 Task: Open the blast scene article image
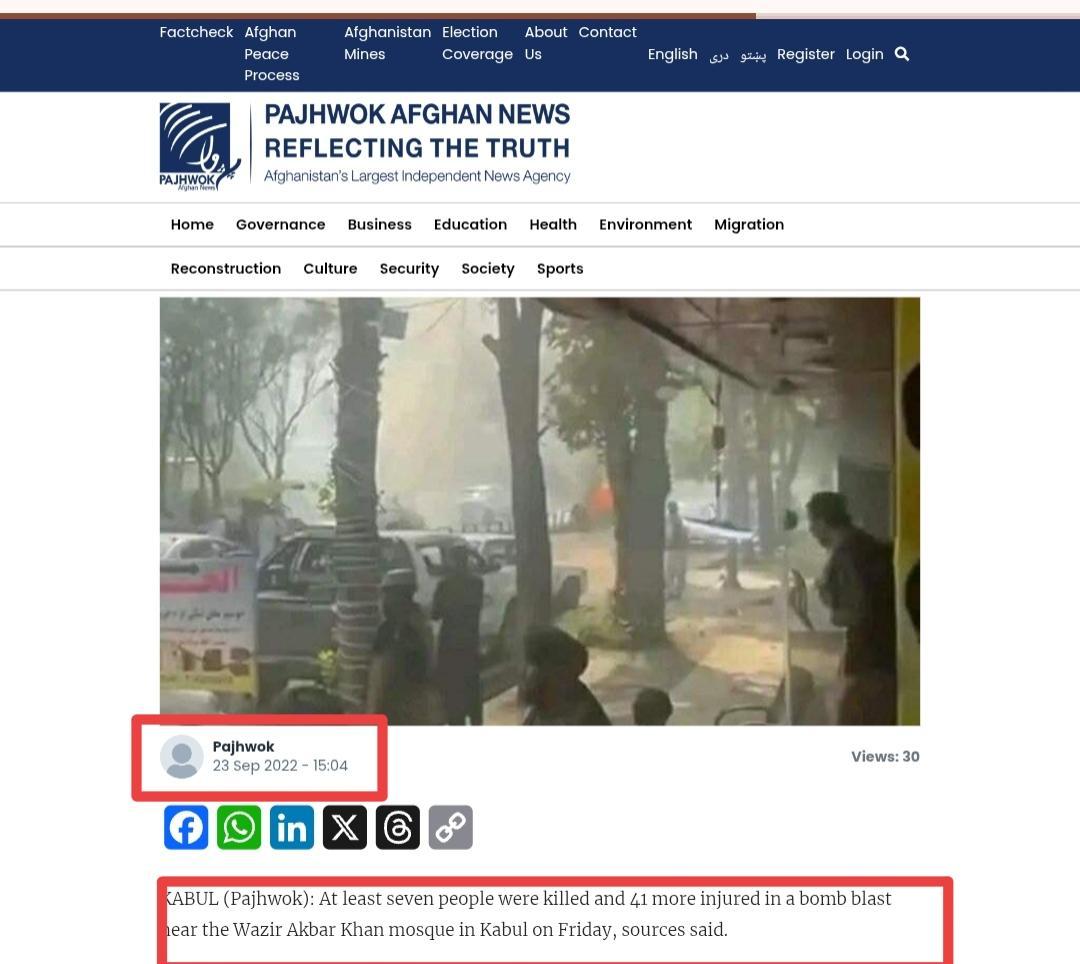tap(540, 511)
